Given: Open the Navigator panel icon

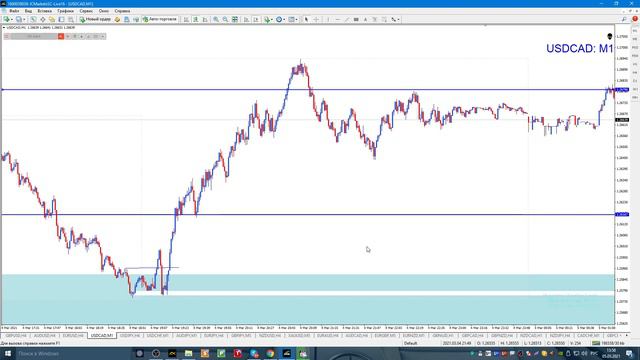Looking at the screenshot, I should coord(52,19).
